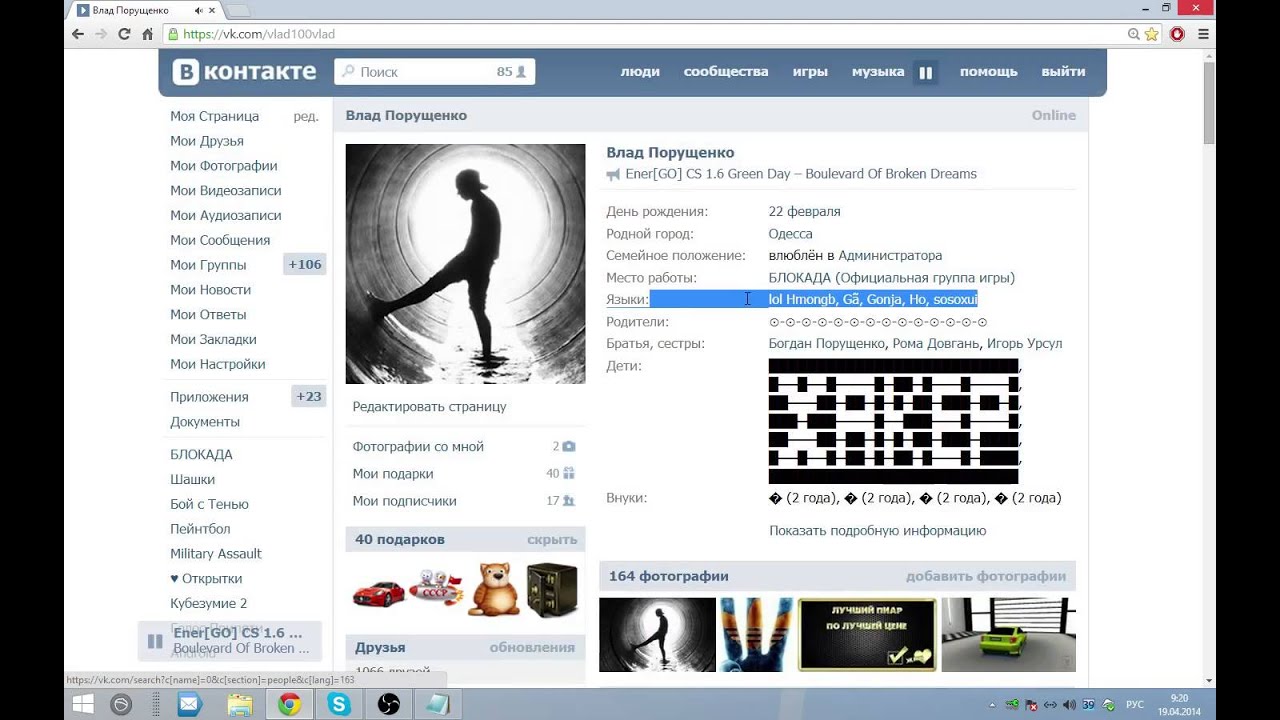Pause the floating mini player
This screenshot has width=1280, height=720.
(155, 641)
